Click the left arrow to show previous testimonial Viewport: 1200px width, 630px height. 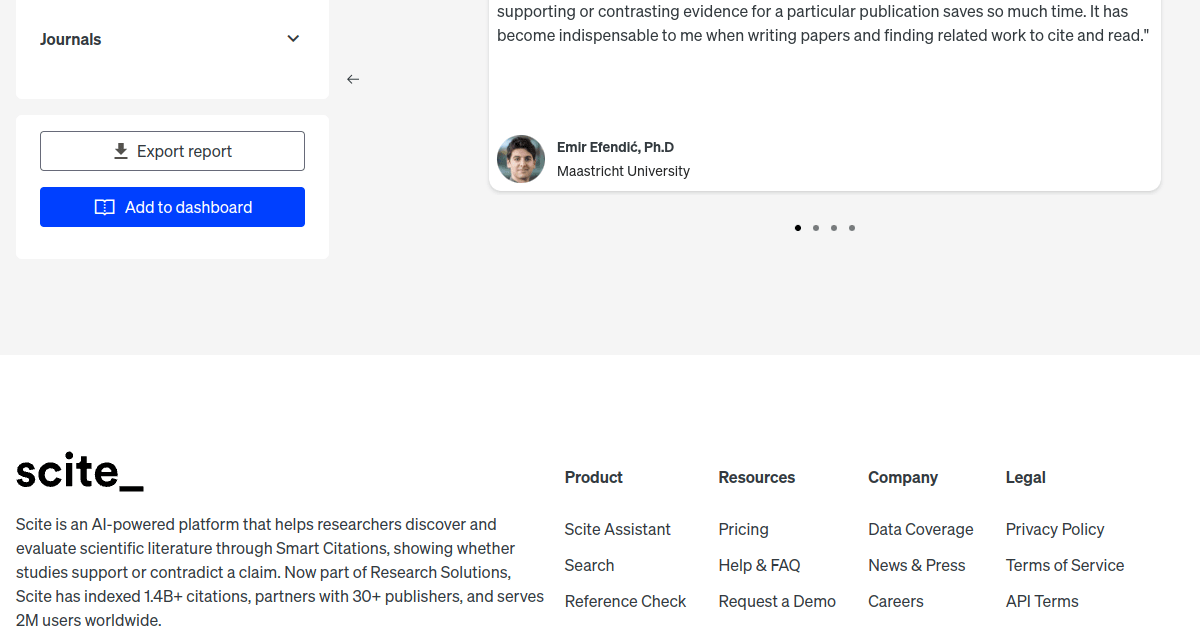click(x=353, y=79)
